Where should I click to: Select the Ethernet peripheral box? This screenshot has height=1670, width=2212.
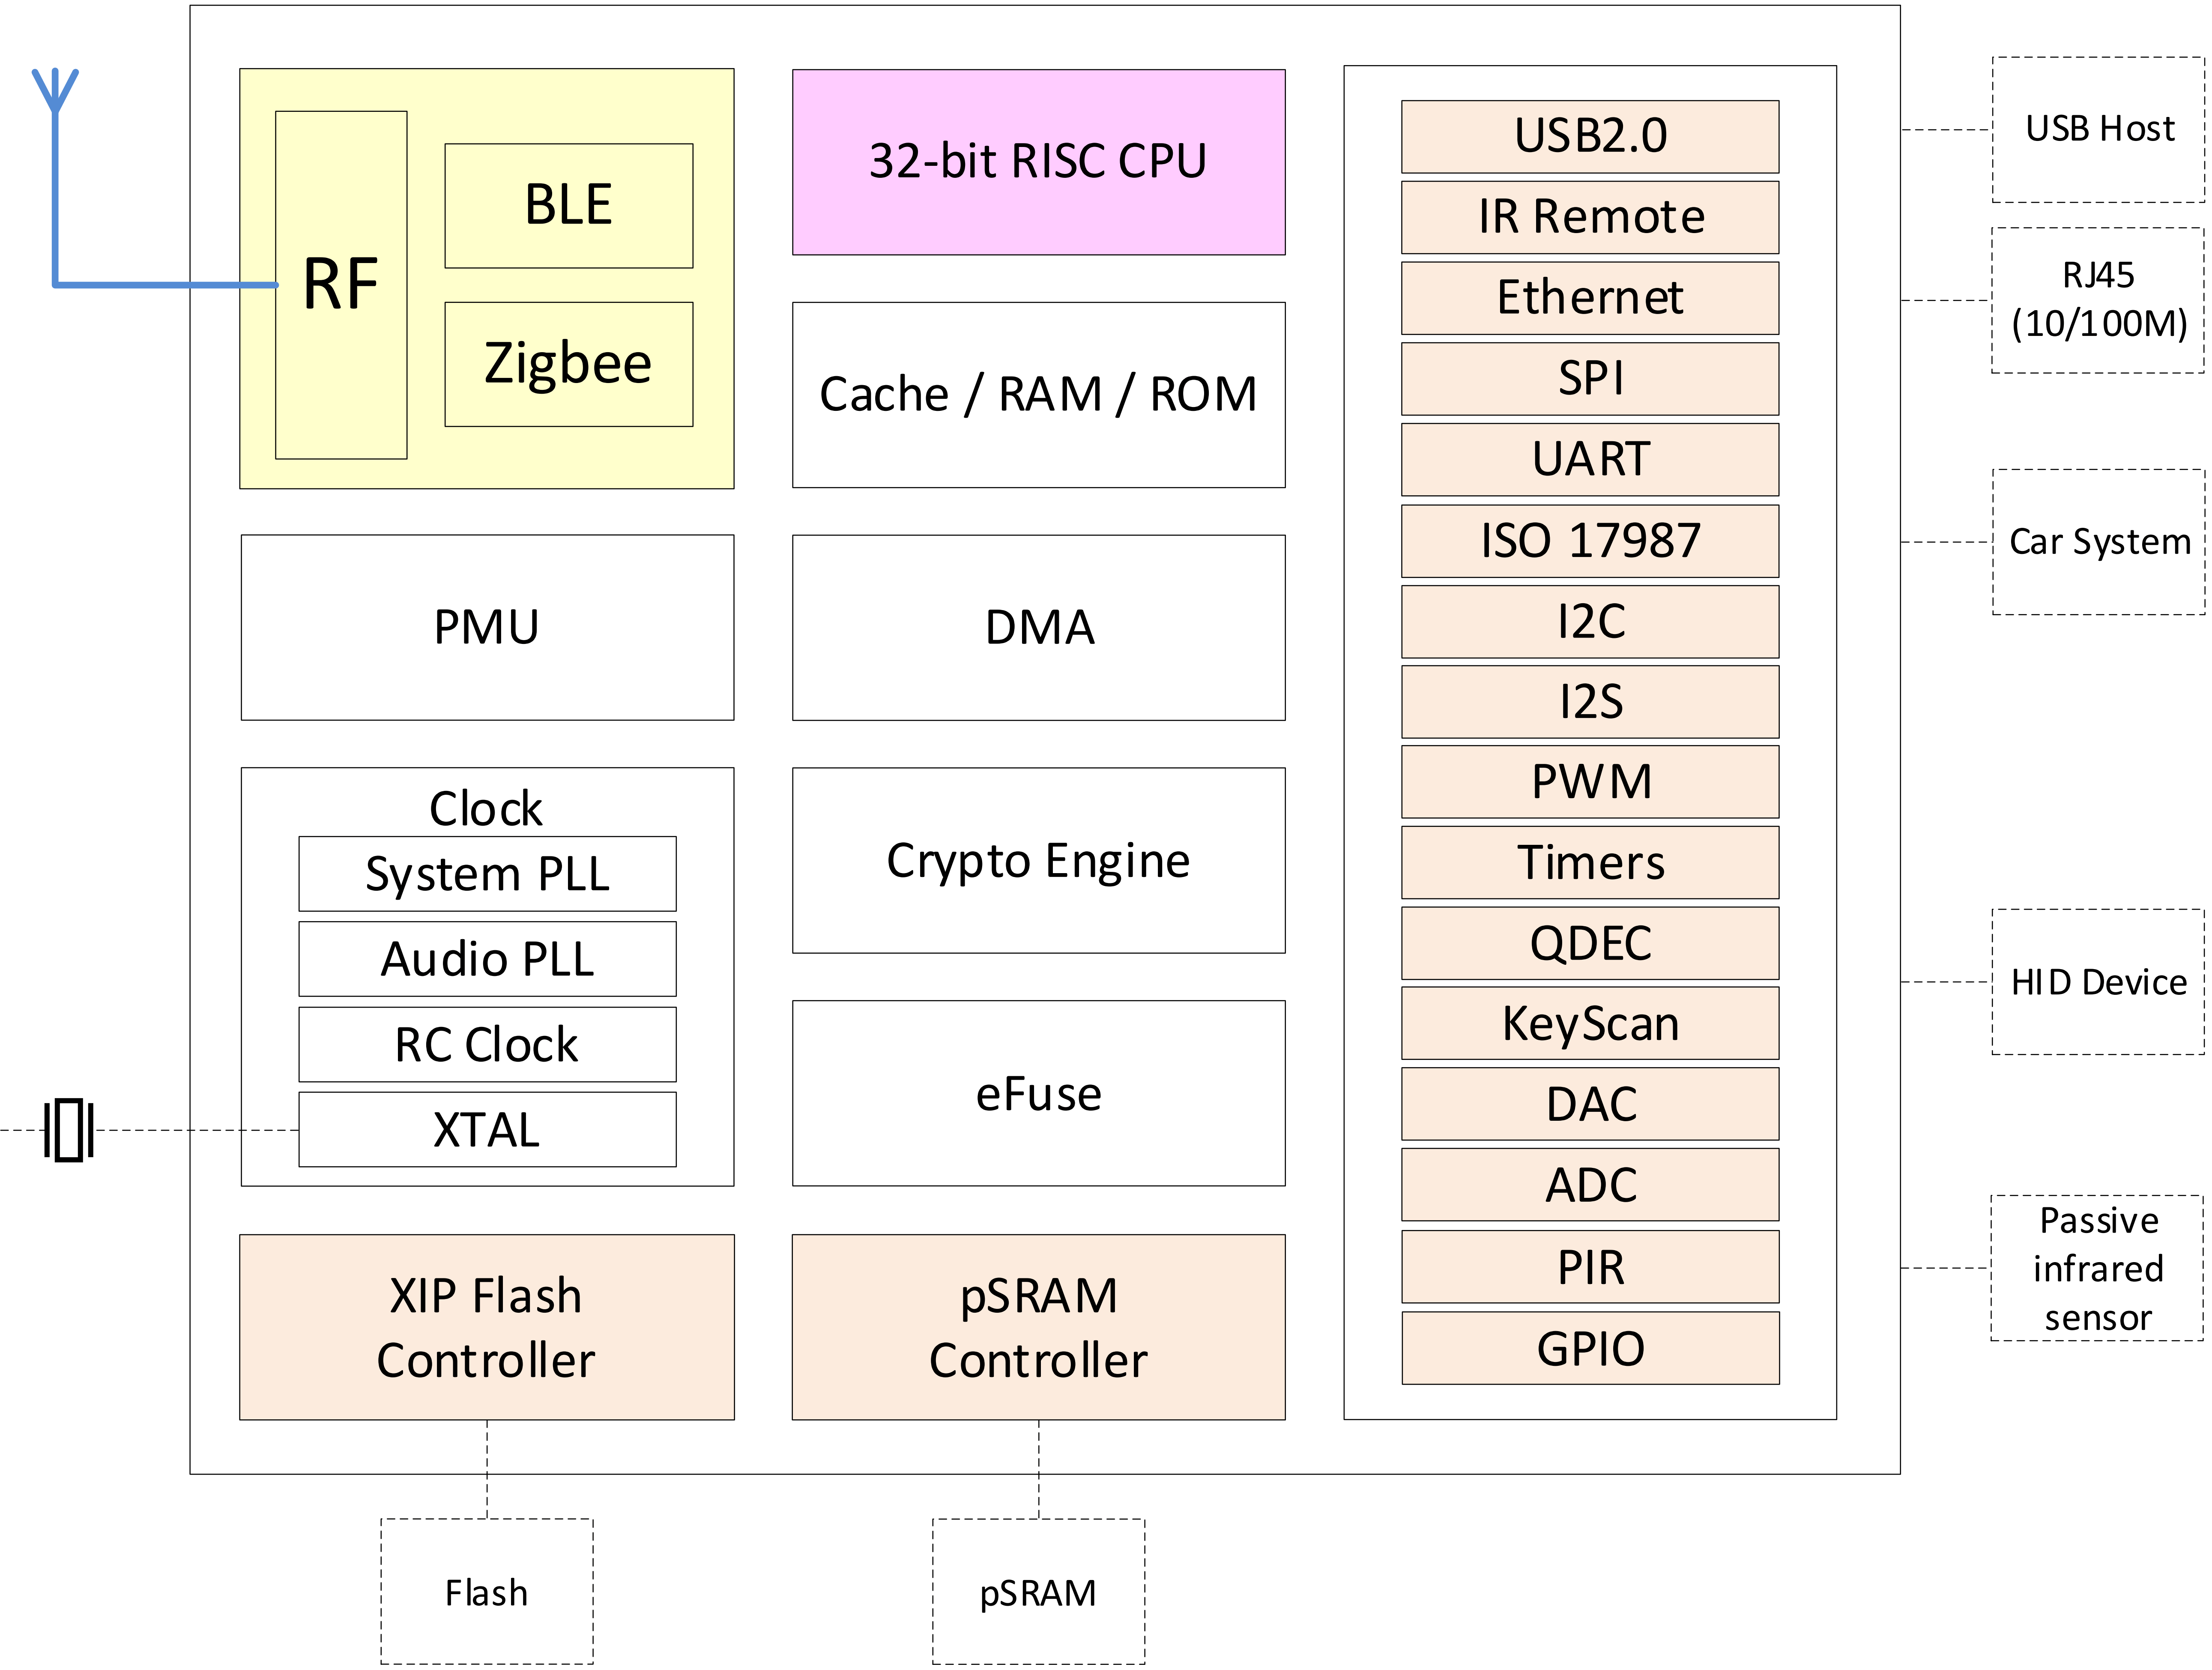(x=1589, y=298)
